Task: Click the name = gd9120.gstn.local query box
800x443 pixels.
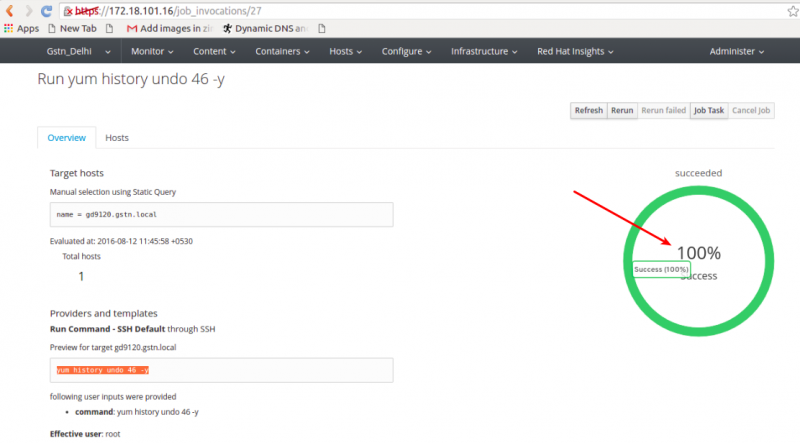Action: (x=221, y=214)
